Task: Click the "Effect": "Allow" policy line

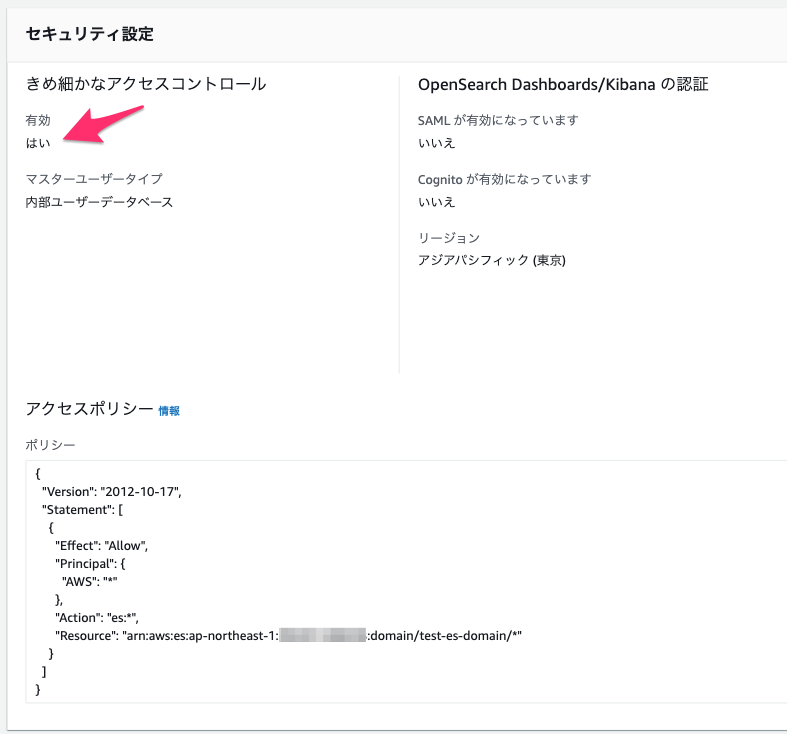Action: (x=101, y=546)
